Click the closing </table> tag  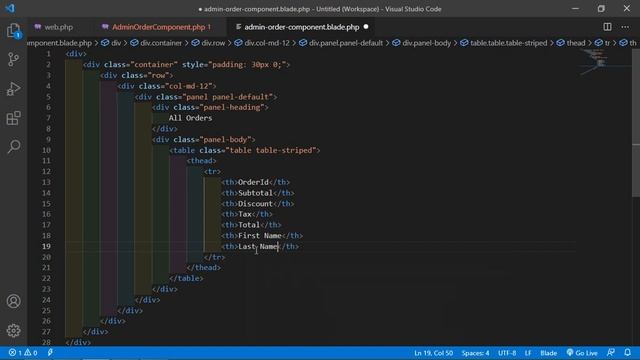click(186, 278)
